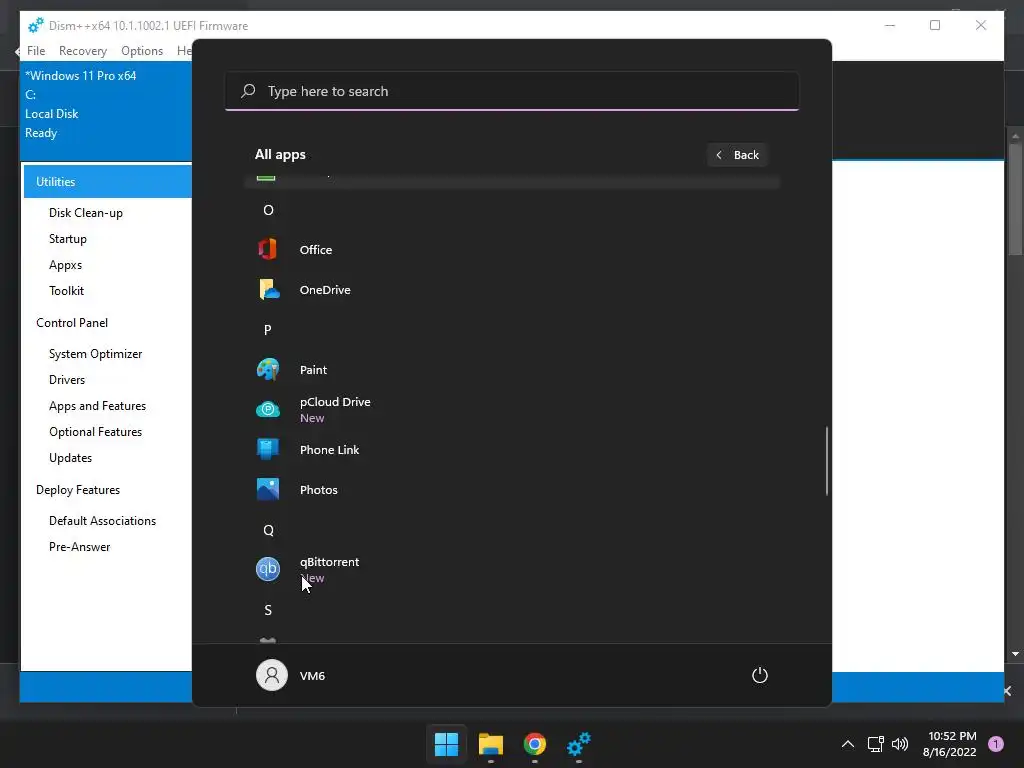Open the volume tray icon
Image resolution: width=1024 pixels, height=768 pixels.
coord(900,744)
